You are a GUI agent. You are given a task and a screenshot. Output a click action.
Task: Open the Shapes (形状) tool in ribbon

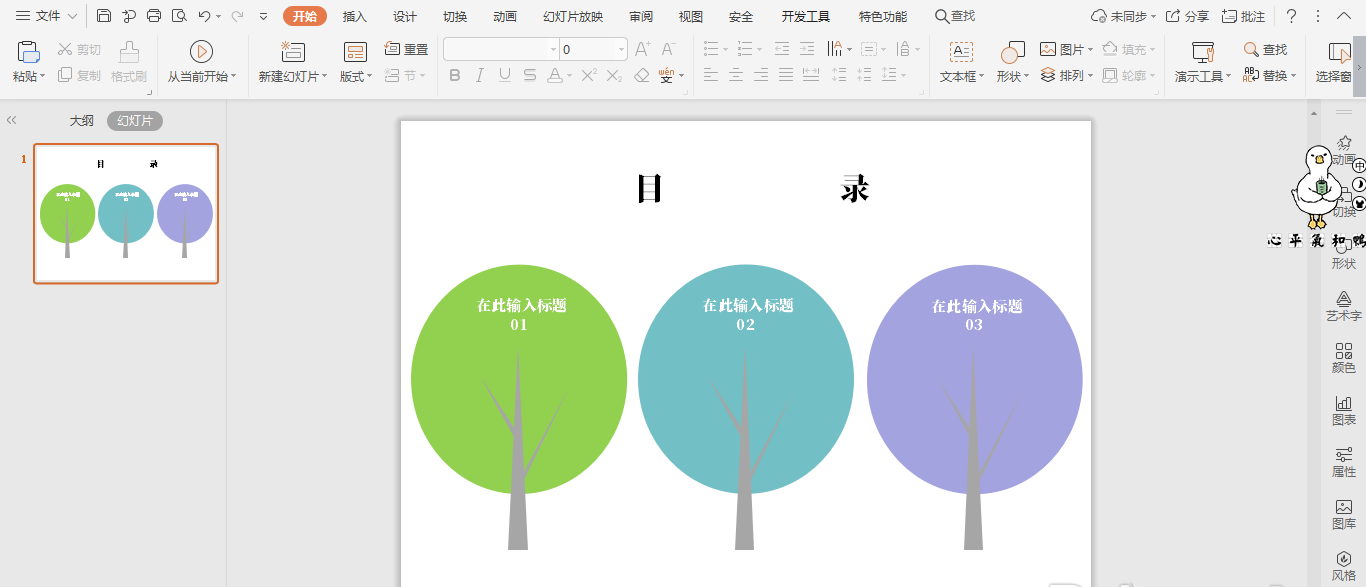coord(1012,62)
